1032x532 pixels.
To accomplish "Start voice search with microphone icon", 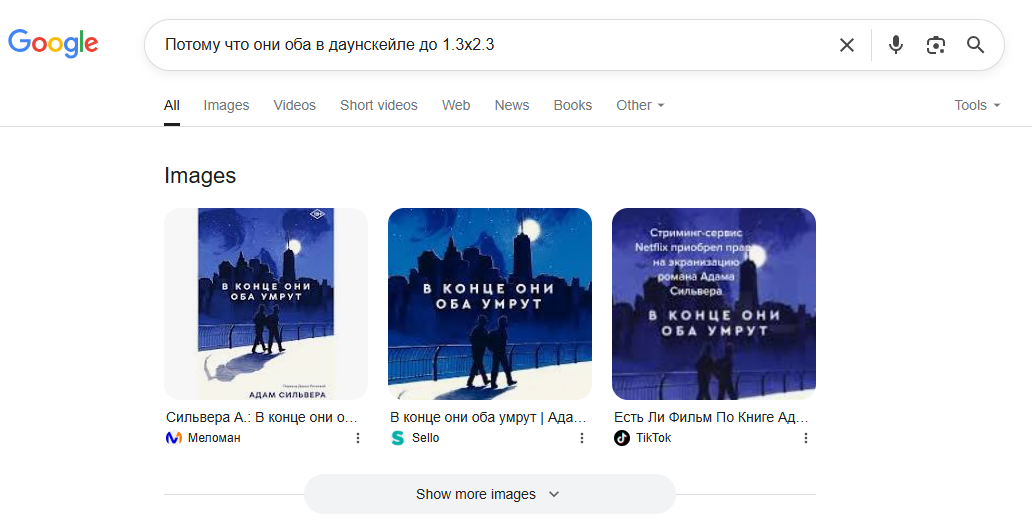I will pos(895,45).
